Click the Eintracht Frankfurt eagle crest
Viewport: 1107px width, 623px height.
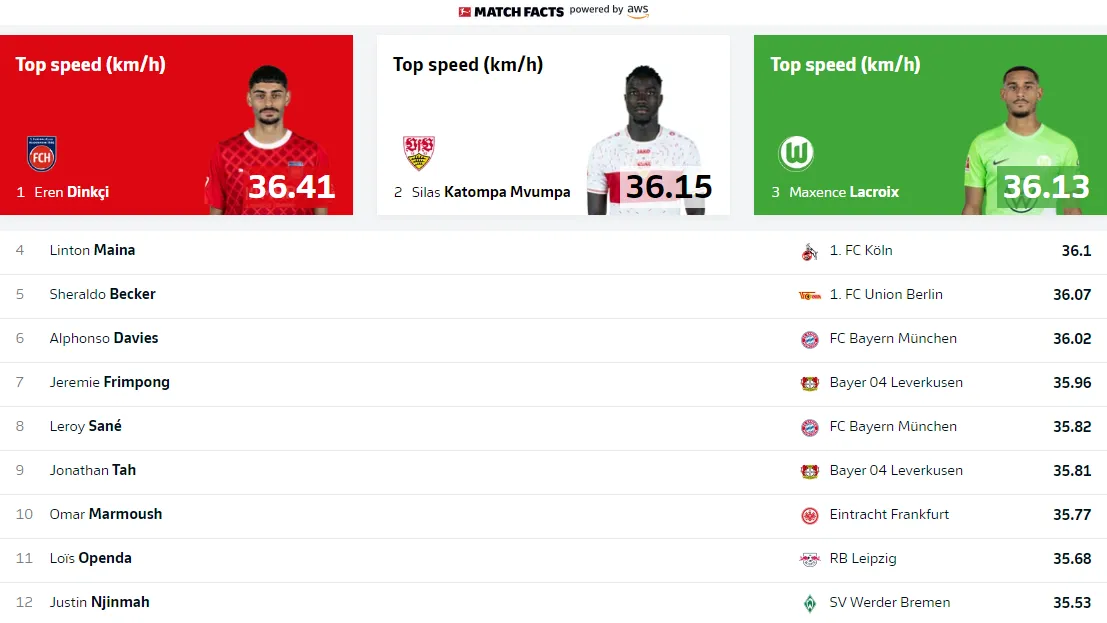tap(809, 515)
